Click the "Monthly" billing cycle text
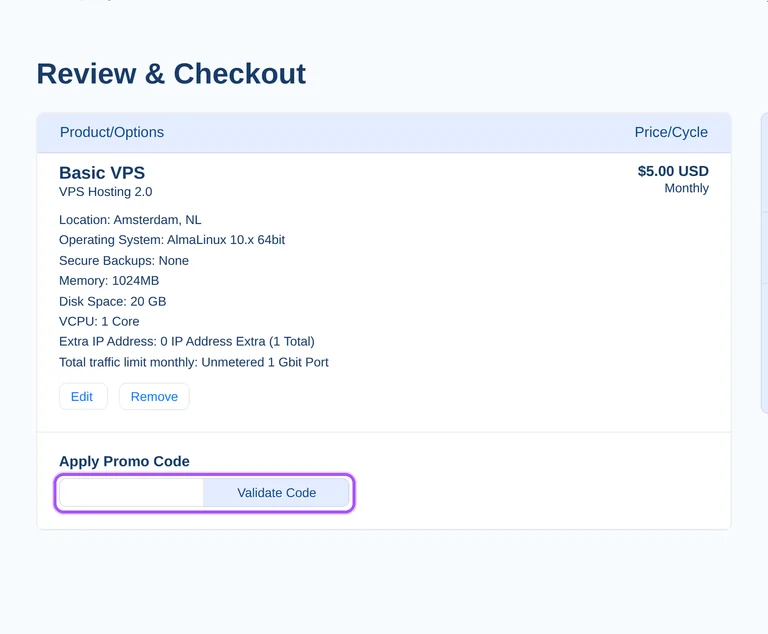This screenshot has width=768, height=634. tap(686, 188)
